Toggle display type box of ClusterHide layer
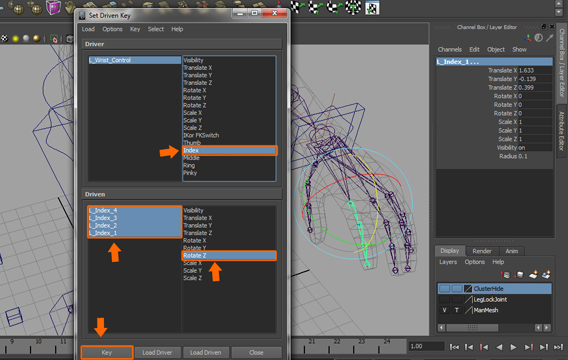The height and width of the screenshot is (360, 568). (457, 289)
